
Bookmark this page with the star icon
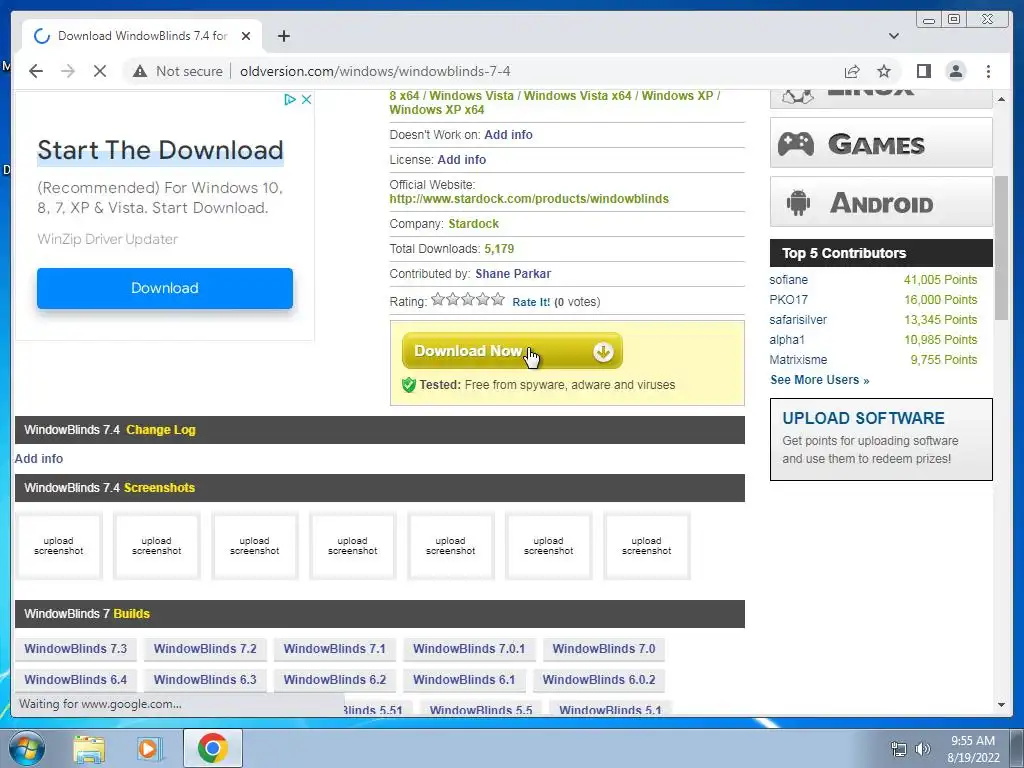884,71
